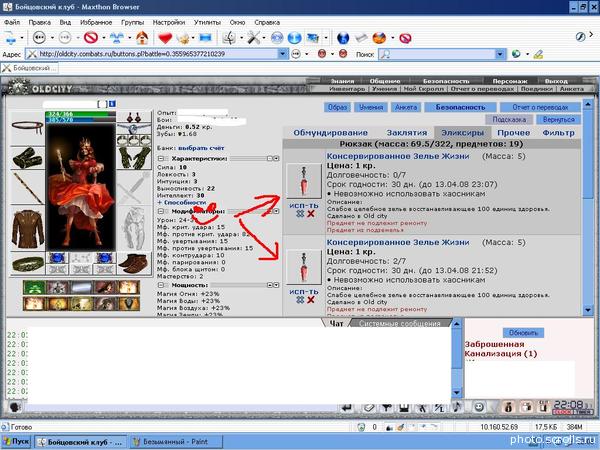Collapse the Характеристики section
The width and height of the screenshot is (600, 450).
pos(161,158)
